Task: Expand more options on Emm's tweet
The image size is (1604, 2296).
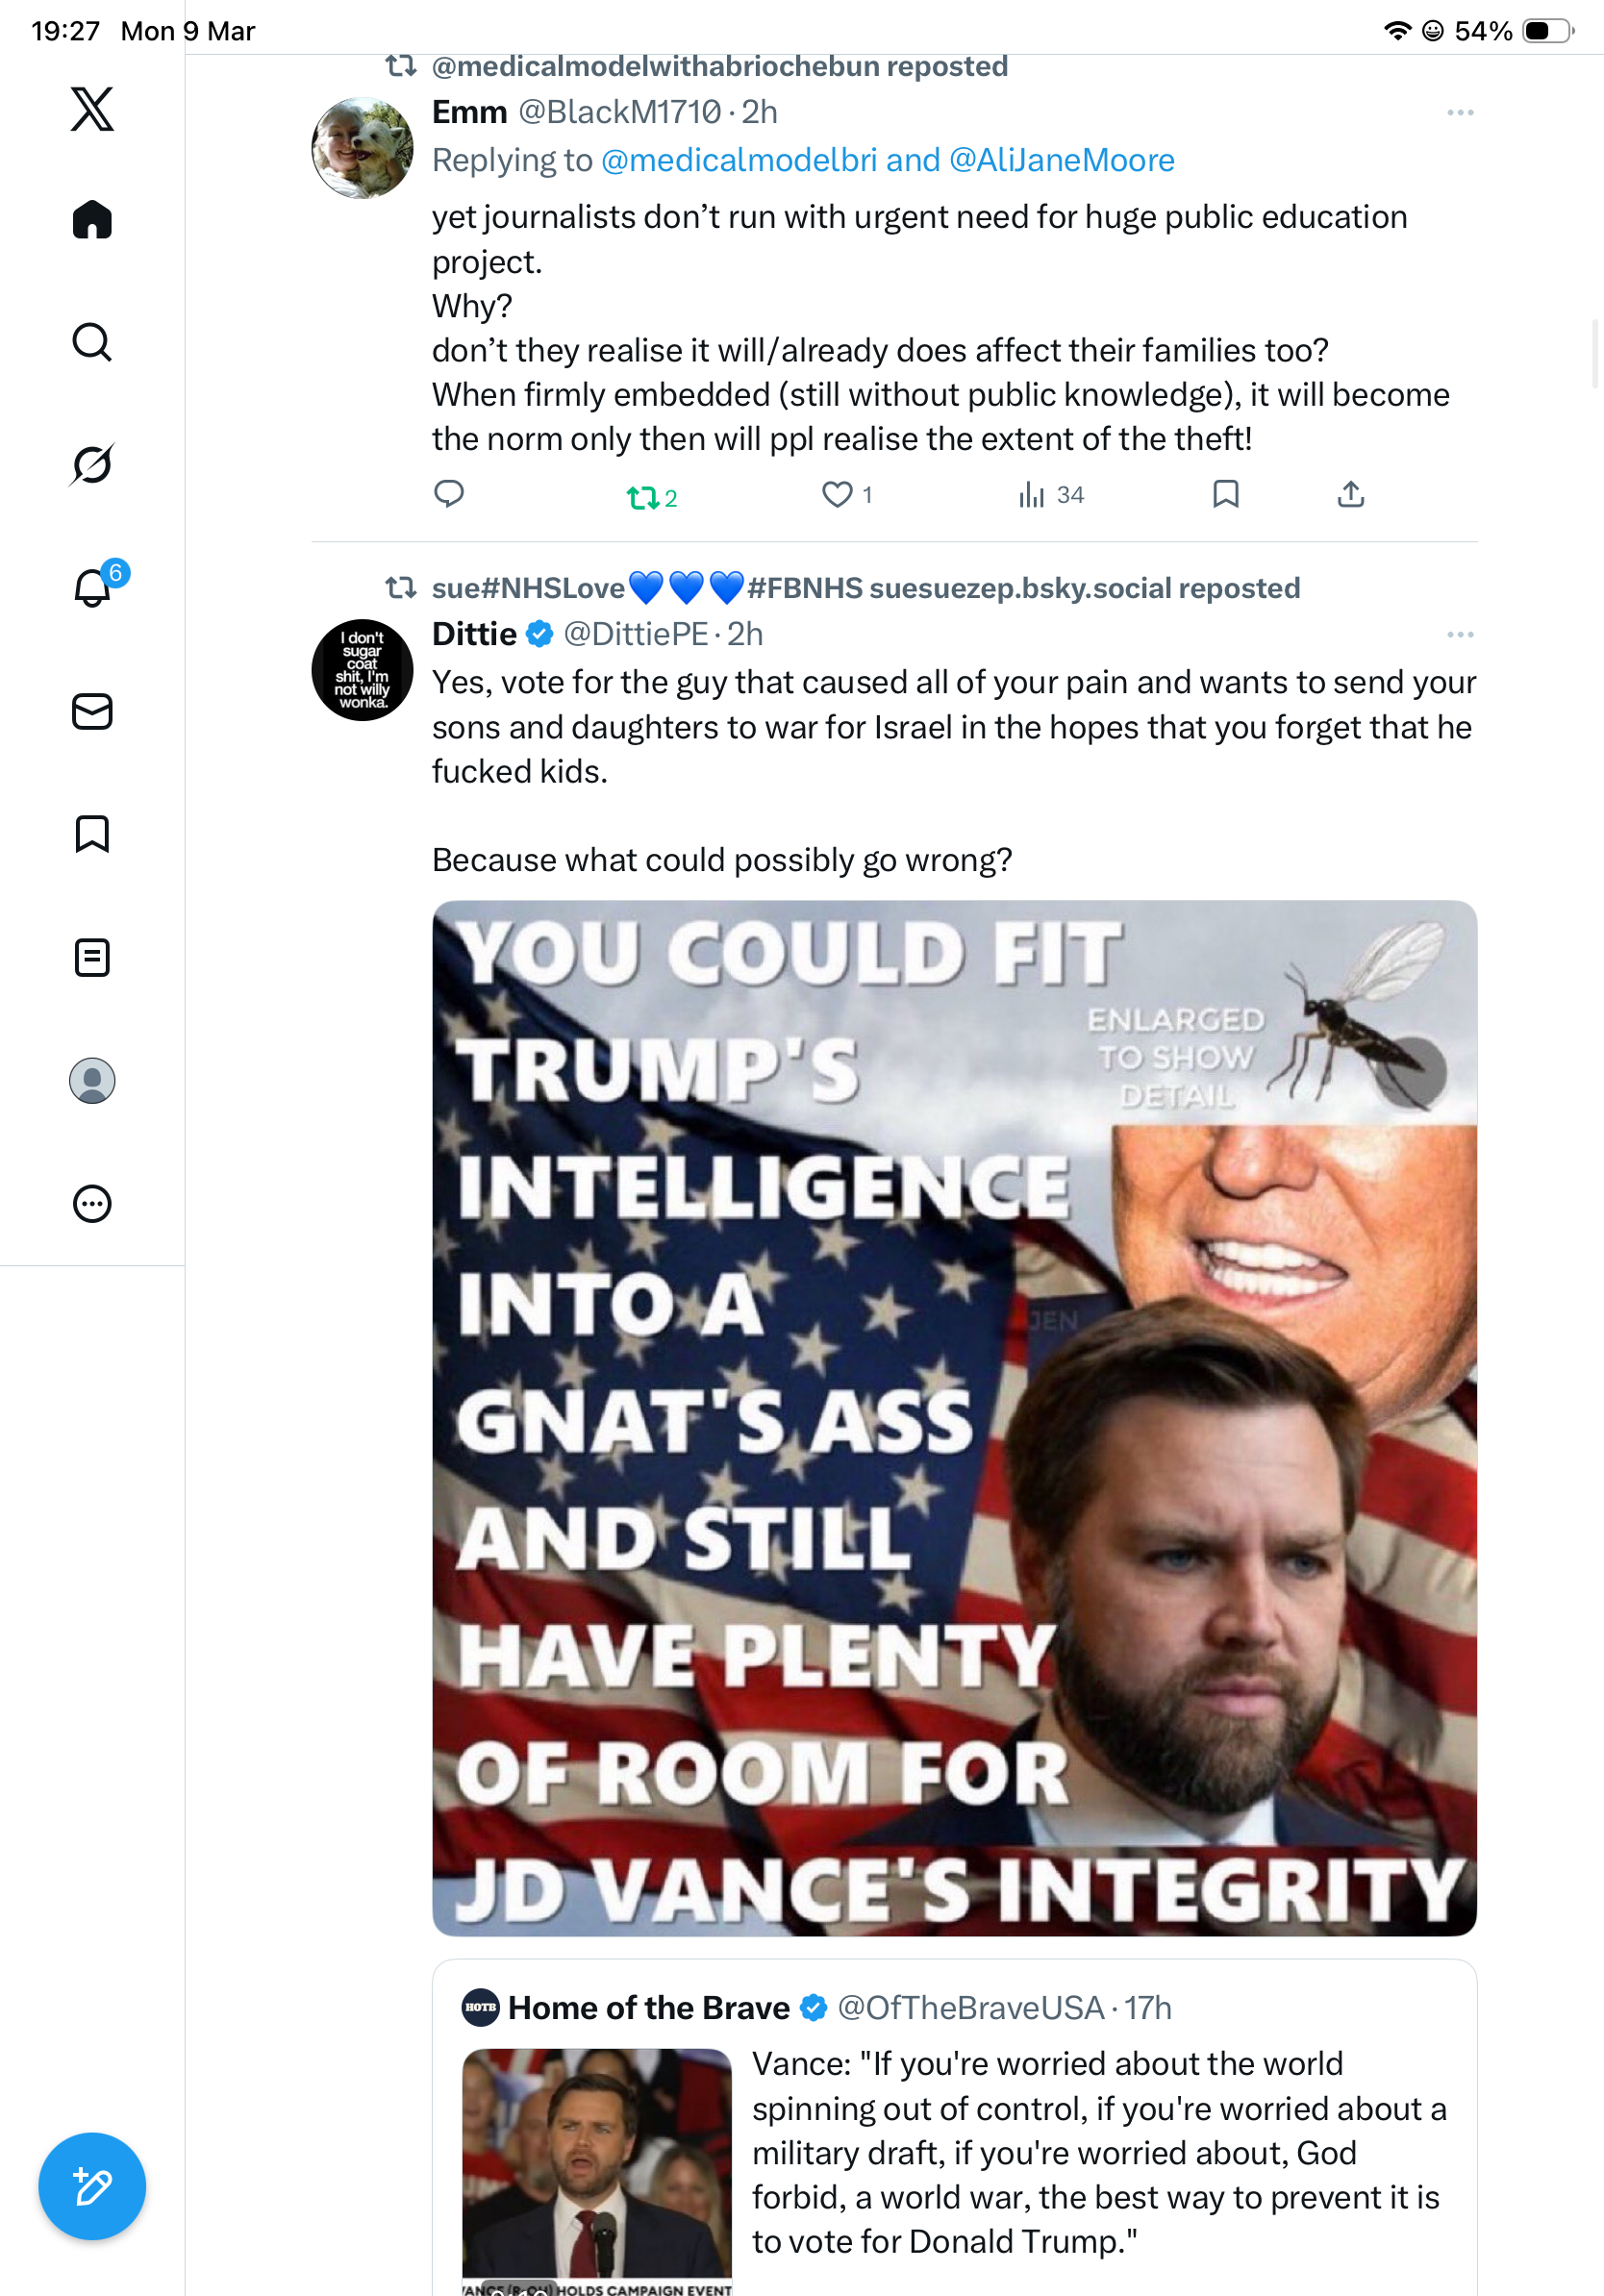Action: [1460, 113]
